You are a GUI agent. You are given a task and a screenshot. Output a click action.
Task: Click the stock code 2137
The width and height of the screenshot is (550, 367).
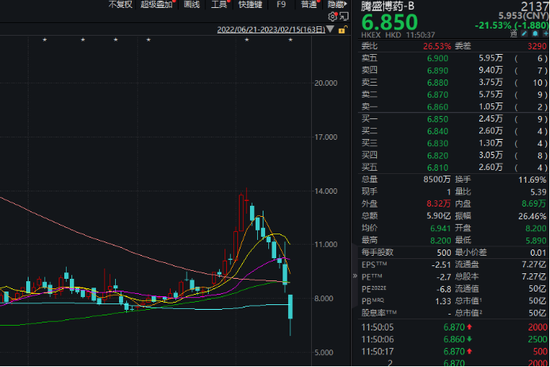pyautogui.click(x=535, y=6)
